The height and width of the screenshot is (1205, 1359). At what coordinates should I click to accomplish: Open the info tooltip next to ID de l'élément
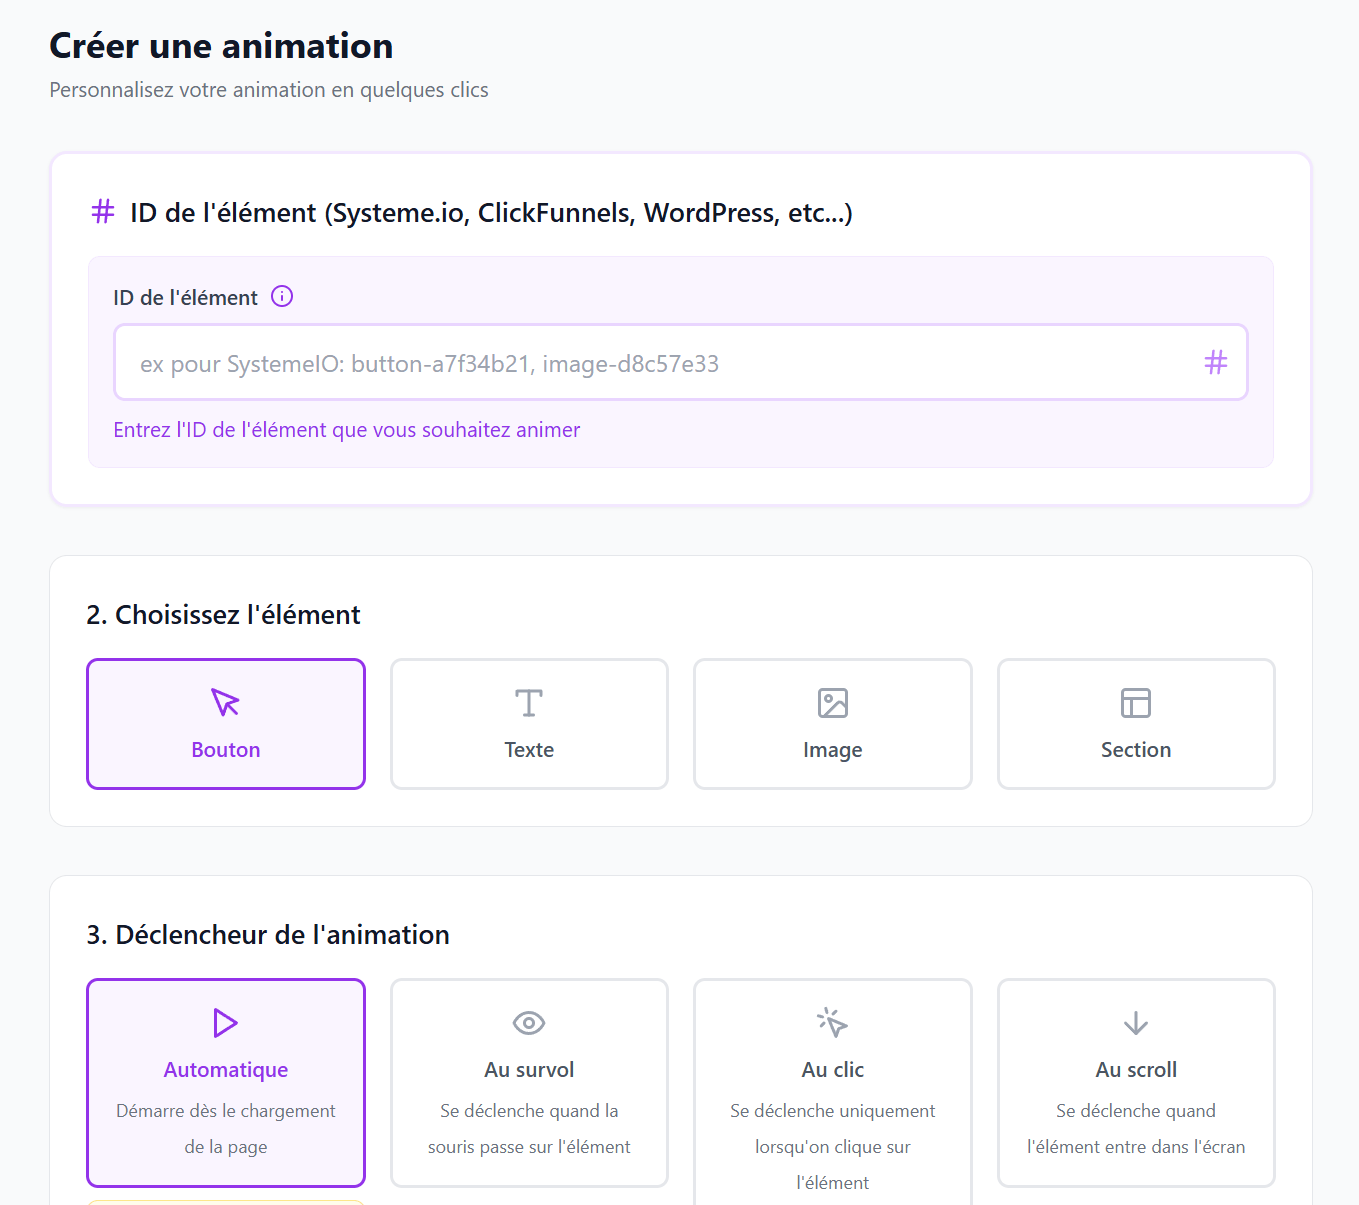point(282,296)
